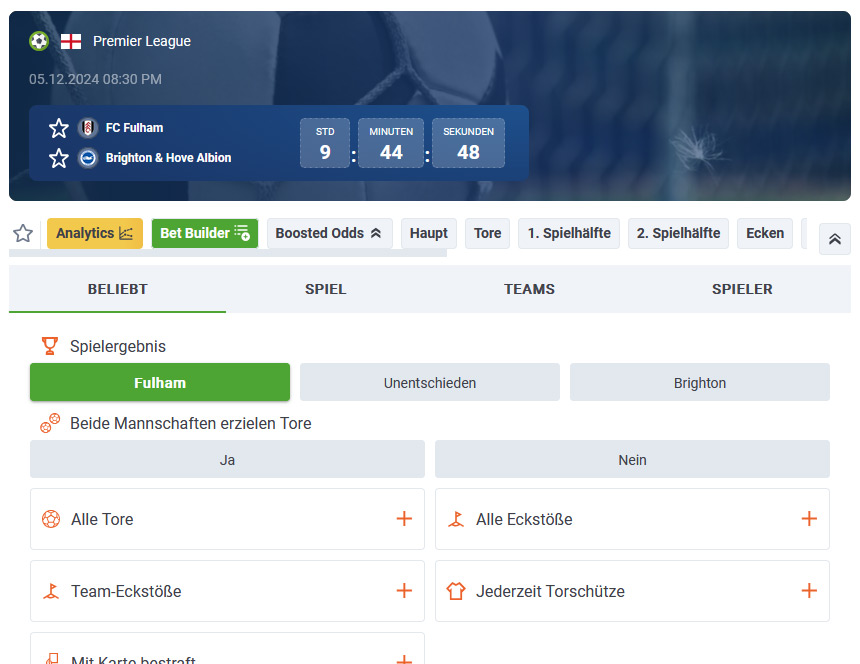Pick Brighton as match result
The height and width of the screenshot is (664, 860).
700,382
